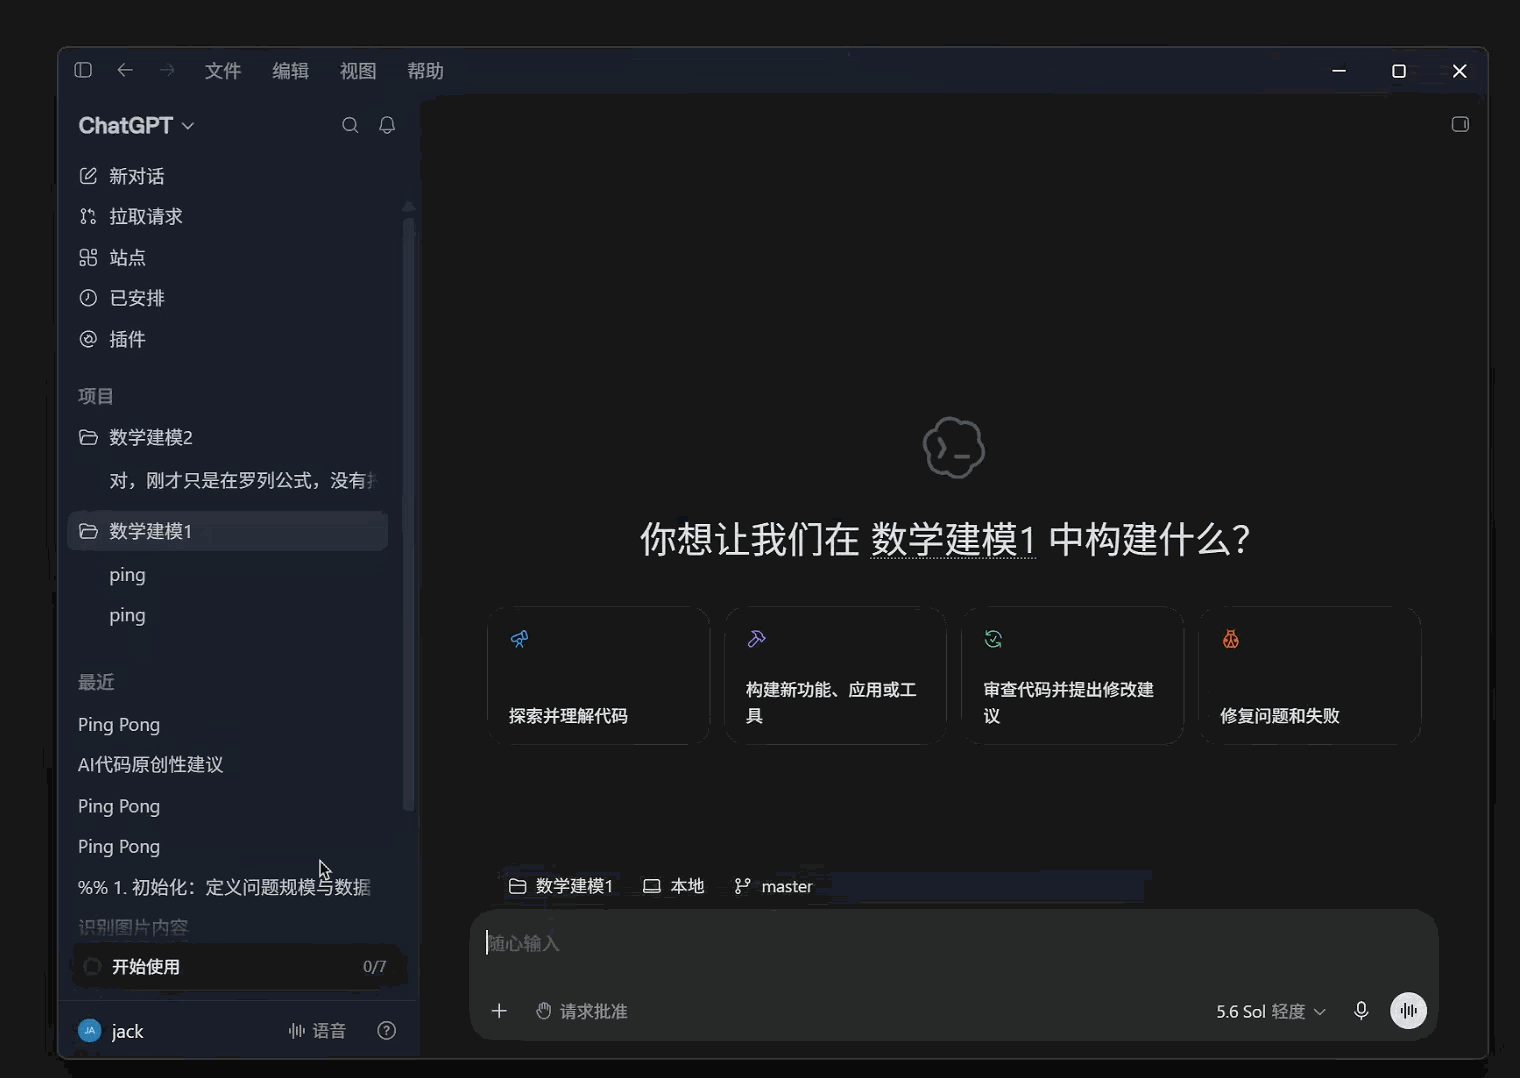Screen dimensions: 1520x1078
Task: Open the Ping Pong chat below AI代码原创性建议
Action: coord(228,806)
